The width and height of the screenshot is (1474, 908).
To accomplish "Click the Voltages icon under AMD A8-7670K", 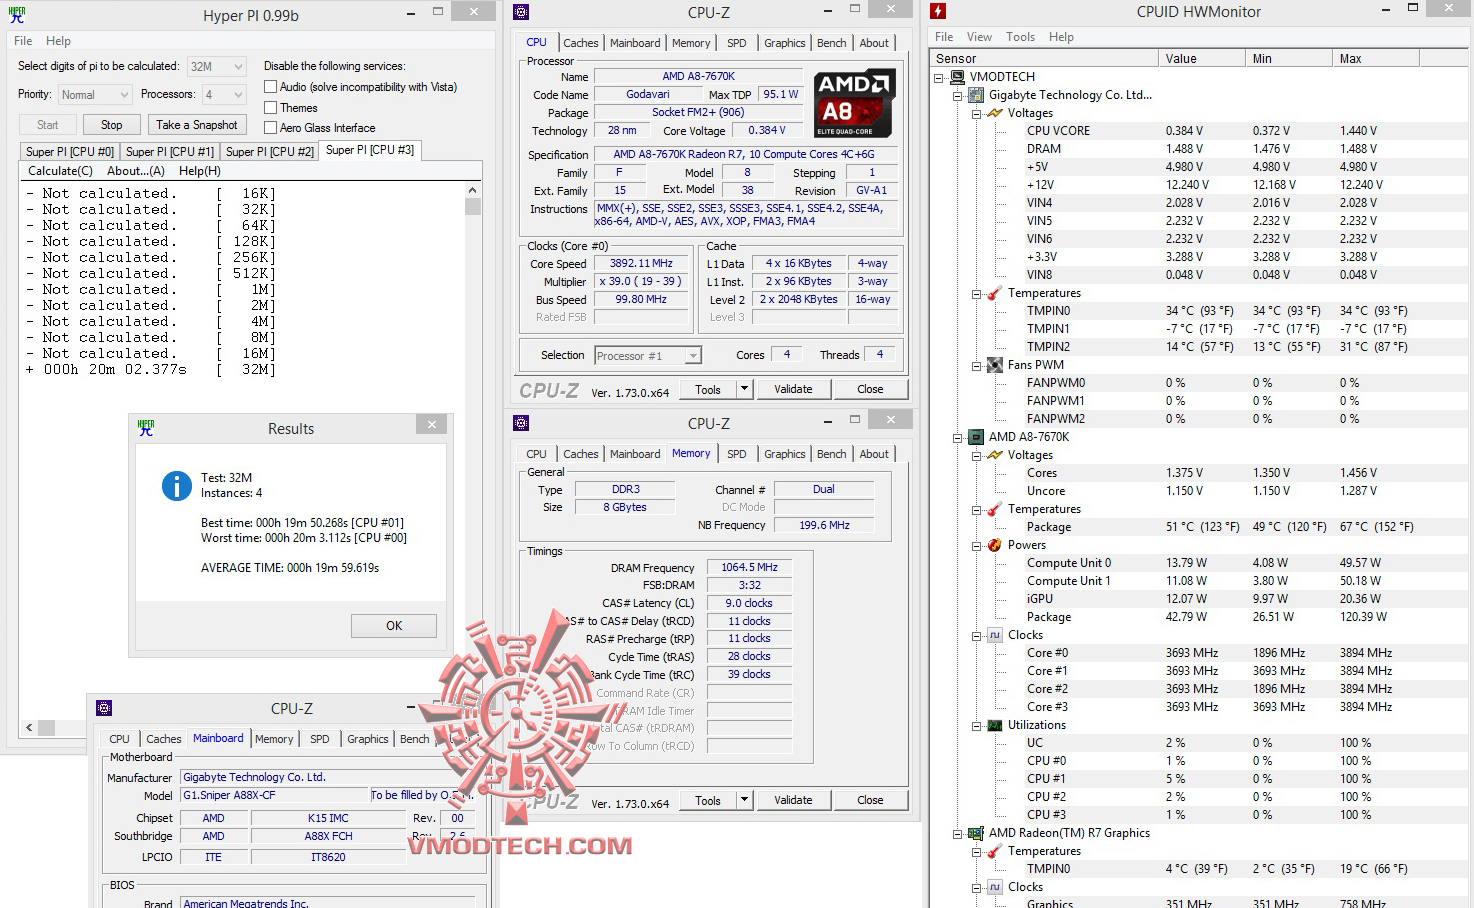I will pyautogui.click(x=995, y=455).
